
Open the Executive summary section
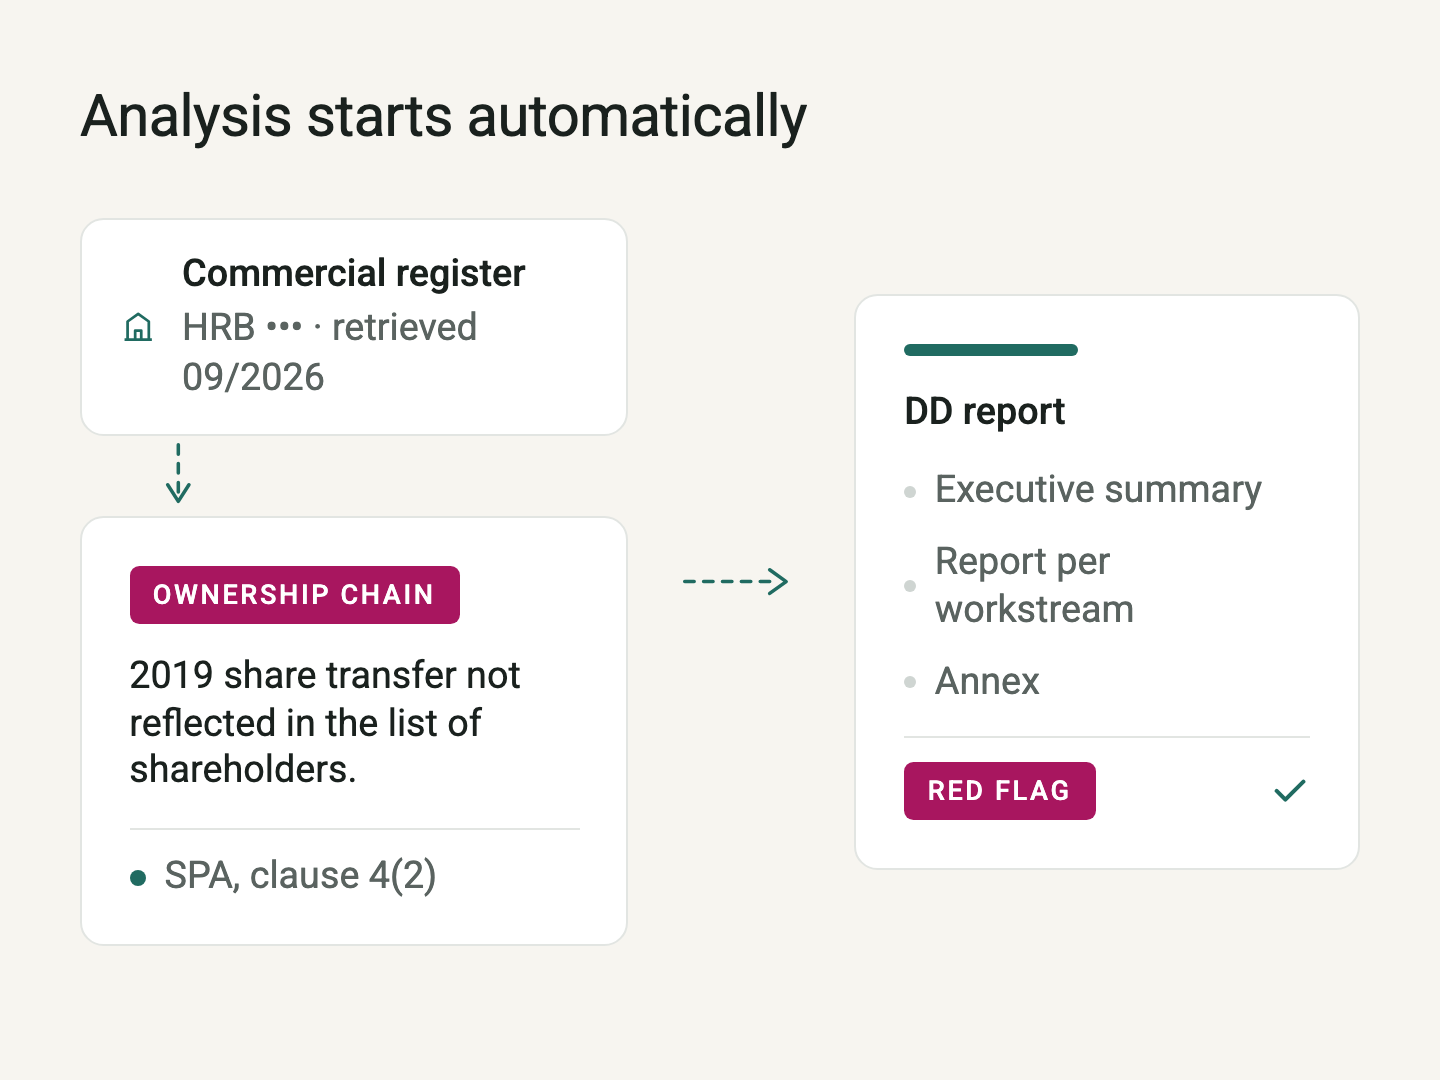[x=1098, y=489]
